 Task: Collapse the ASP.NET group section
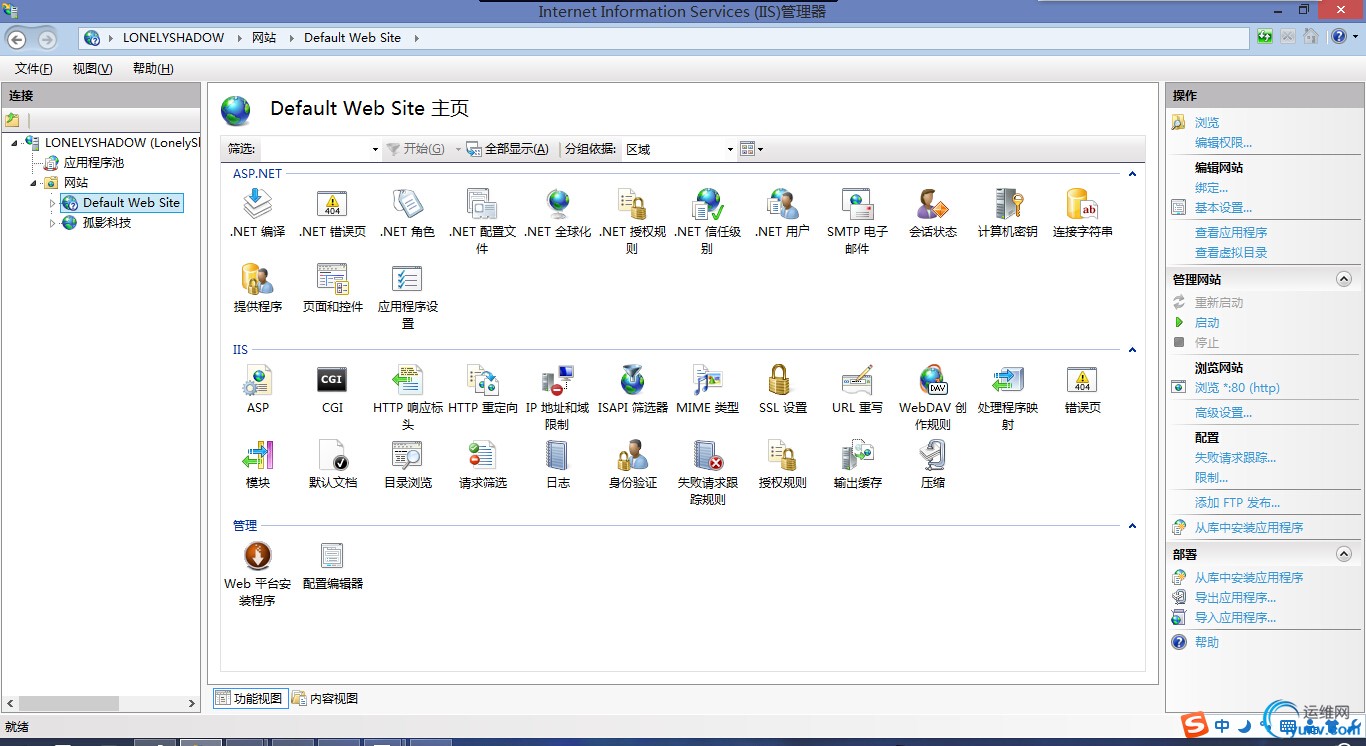point(1132,174)
